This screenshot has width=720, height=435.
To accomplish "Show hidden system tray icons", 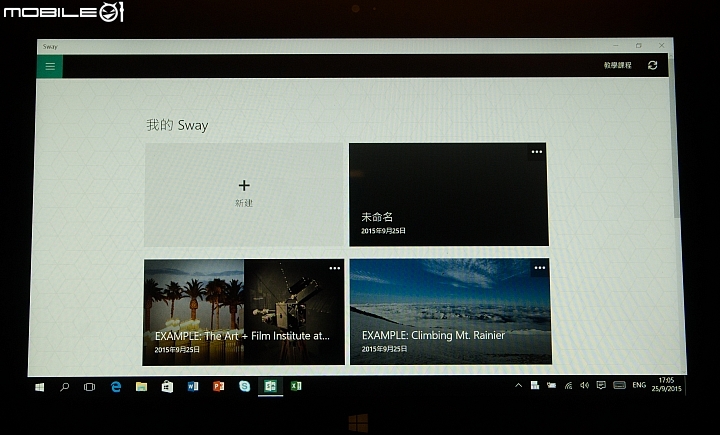I will [x=518, y=385].
